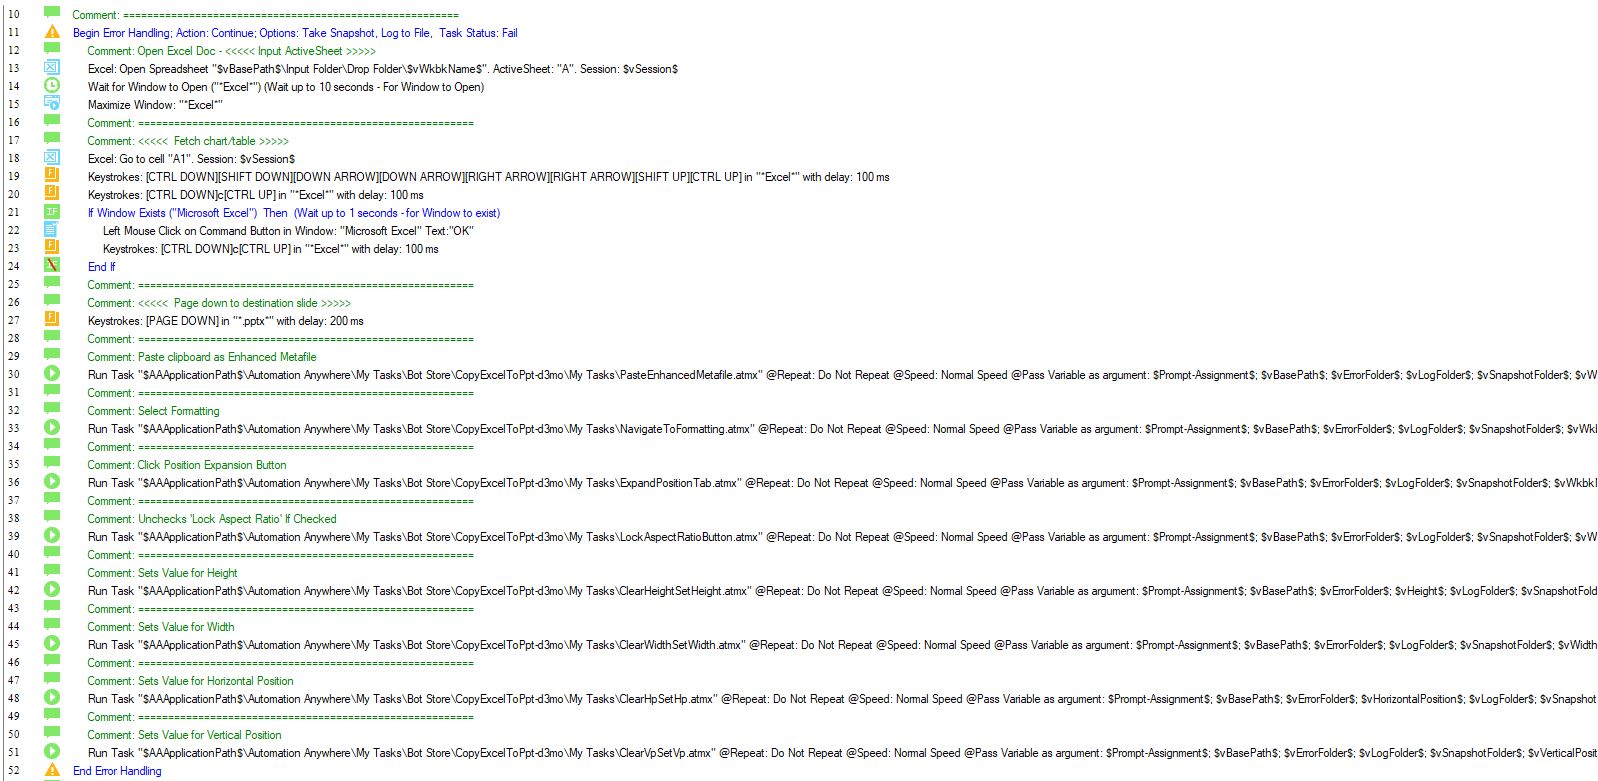Click the Left Mouse Click command icon
The width and height of the screenshot is (1598, 781).
click(x=52, y=230)
